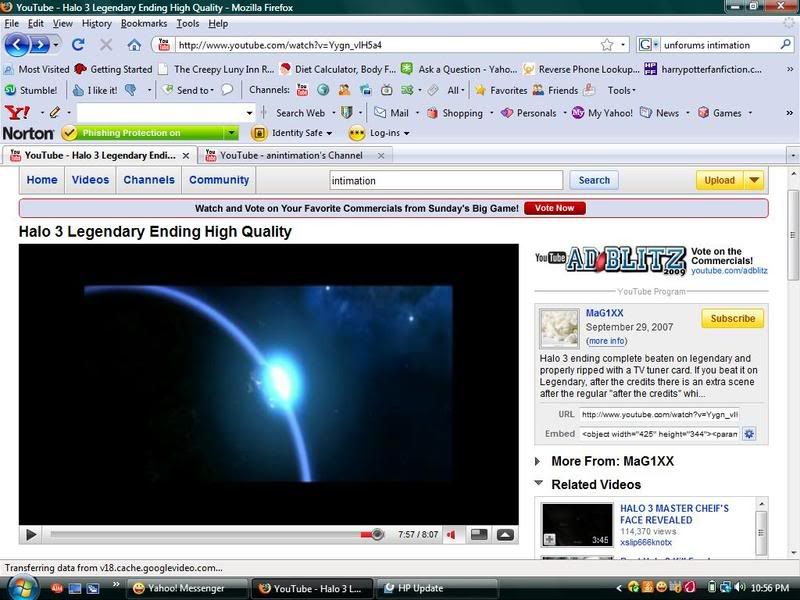Go to the Firefox home page icon
The image size is (800, 600).
click(x=134, y=45)
